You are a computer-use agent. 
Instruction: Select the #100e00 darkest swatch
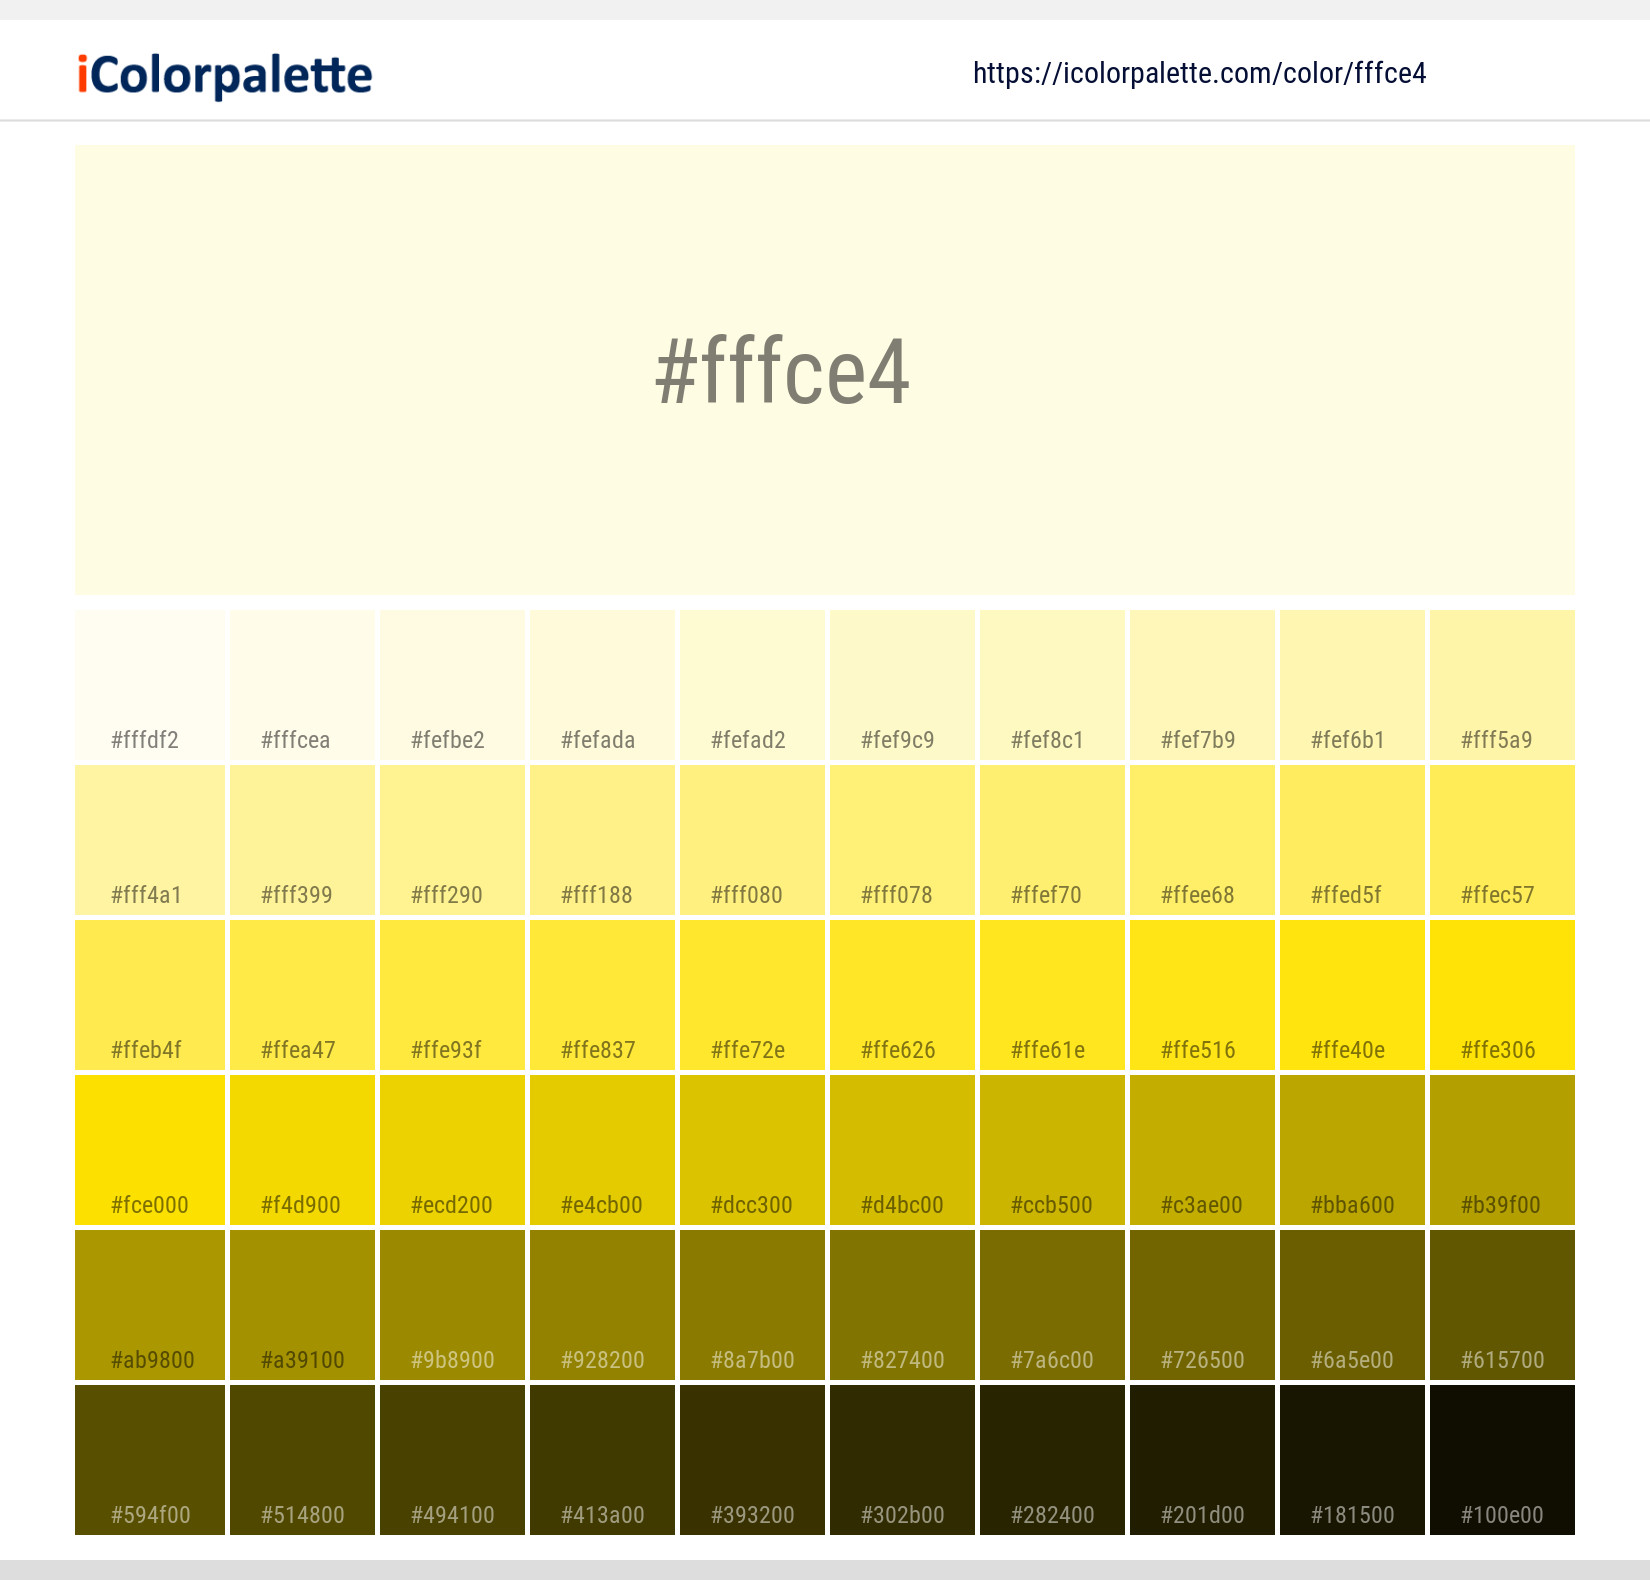click(x=1502, y=1460)
